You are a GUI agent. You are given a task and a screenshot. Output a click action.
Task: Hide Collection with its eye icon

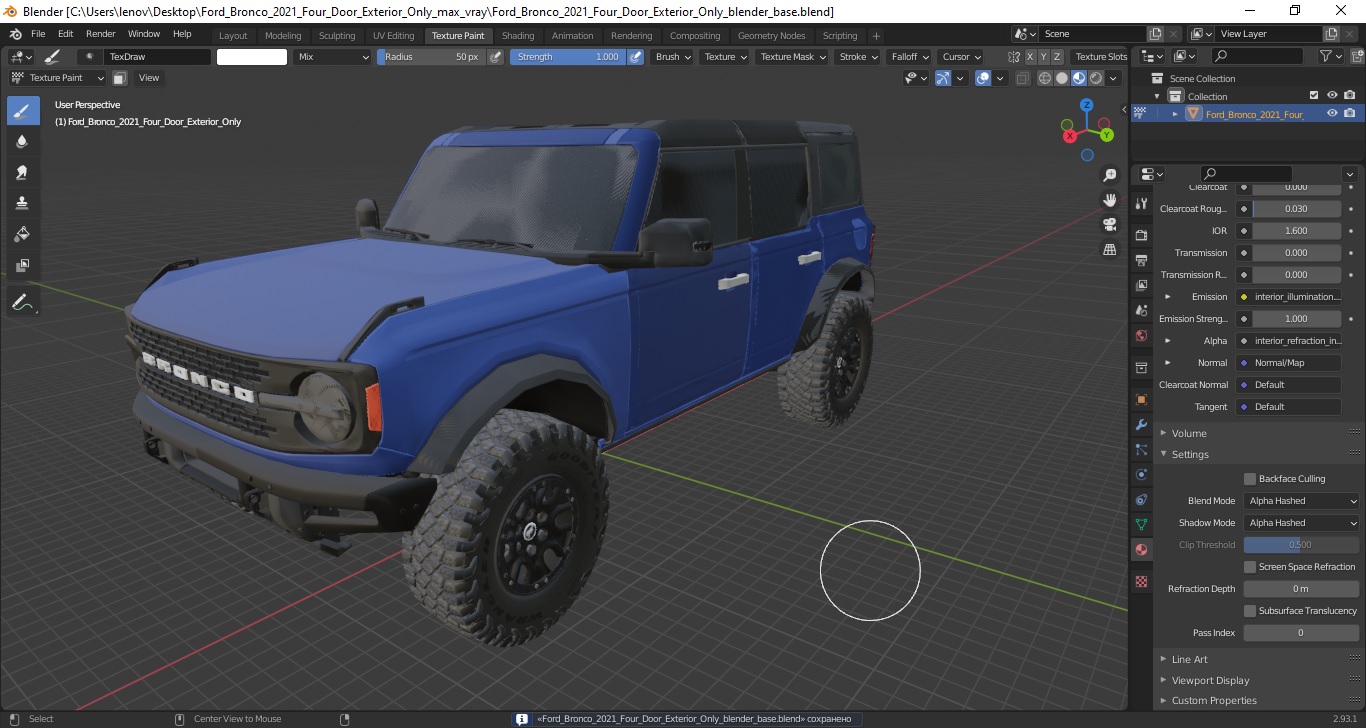[x=1332, y=96]
